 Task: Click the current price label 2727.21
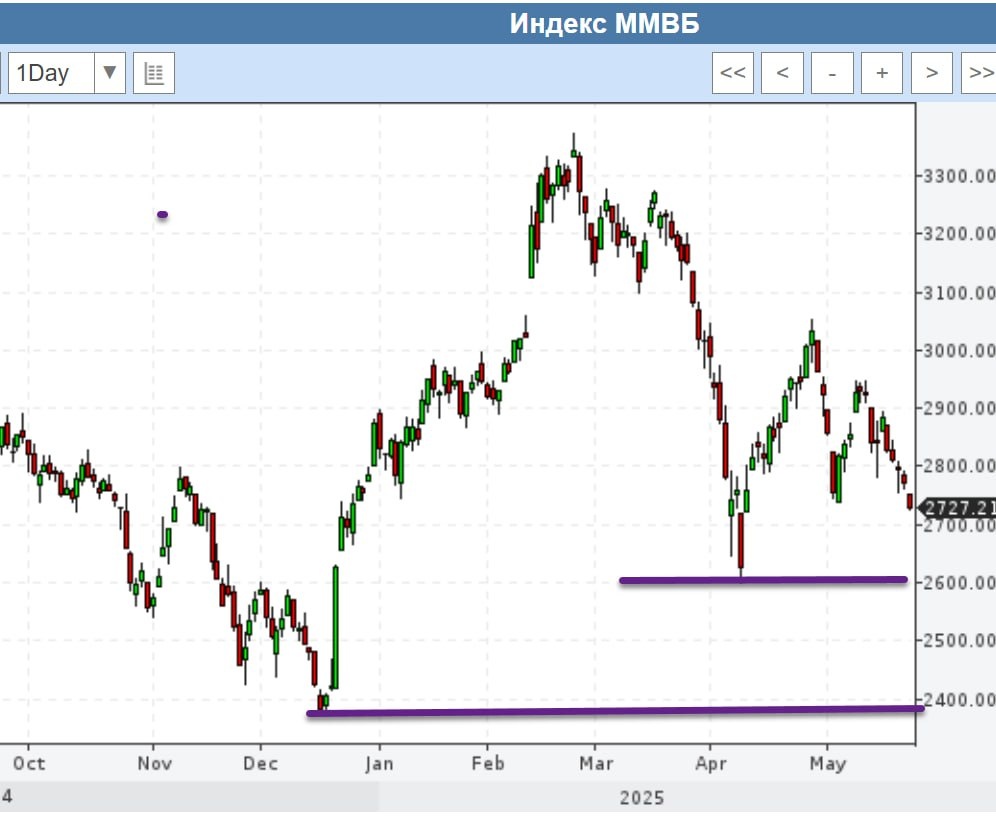pyautogui.click(x=958, y=508)
